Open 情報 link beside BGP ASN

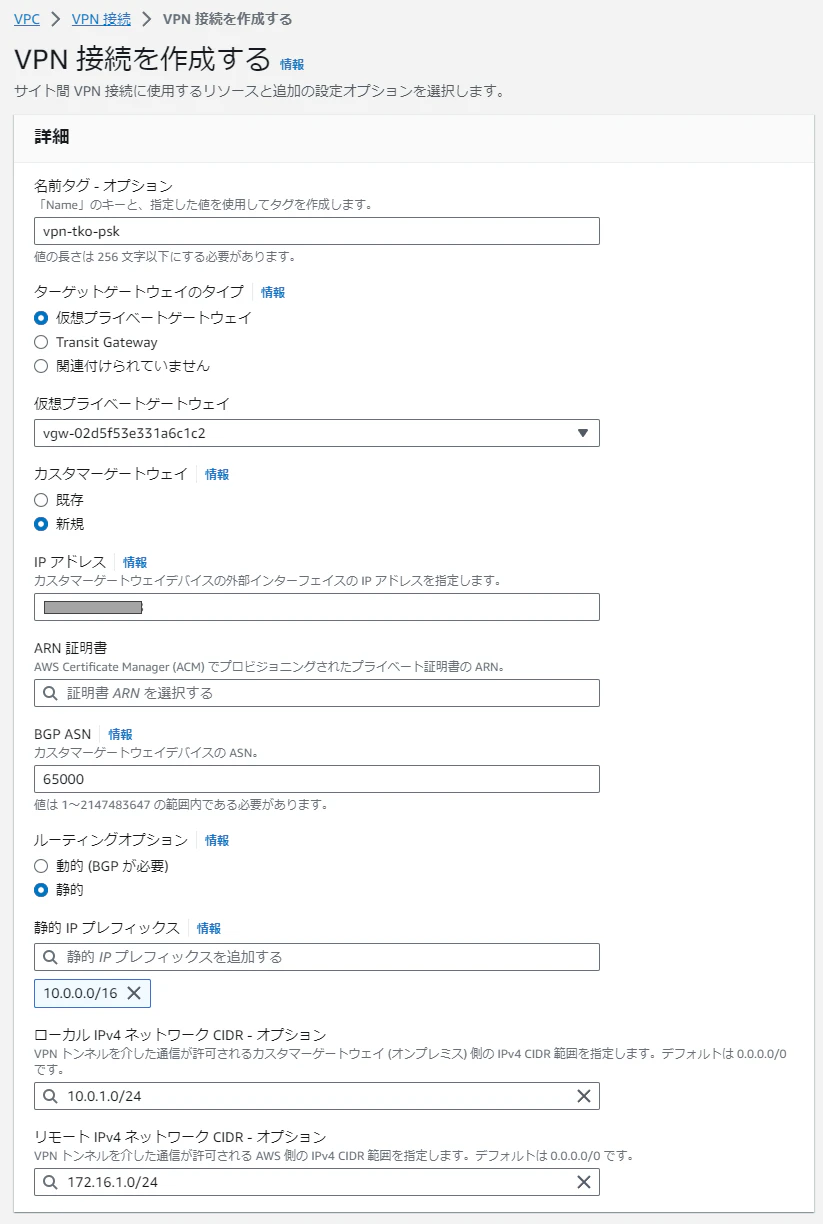[x=120, y=734]
